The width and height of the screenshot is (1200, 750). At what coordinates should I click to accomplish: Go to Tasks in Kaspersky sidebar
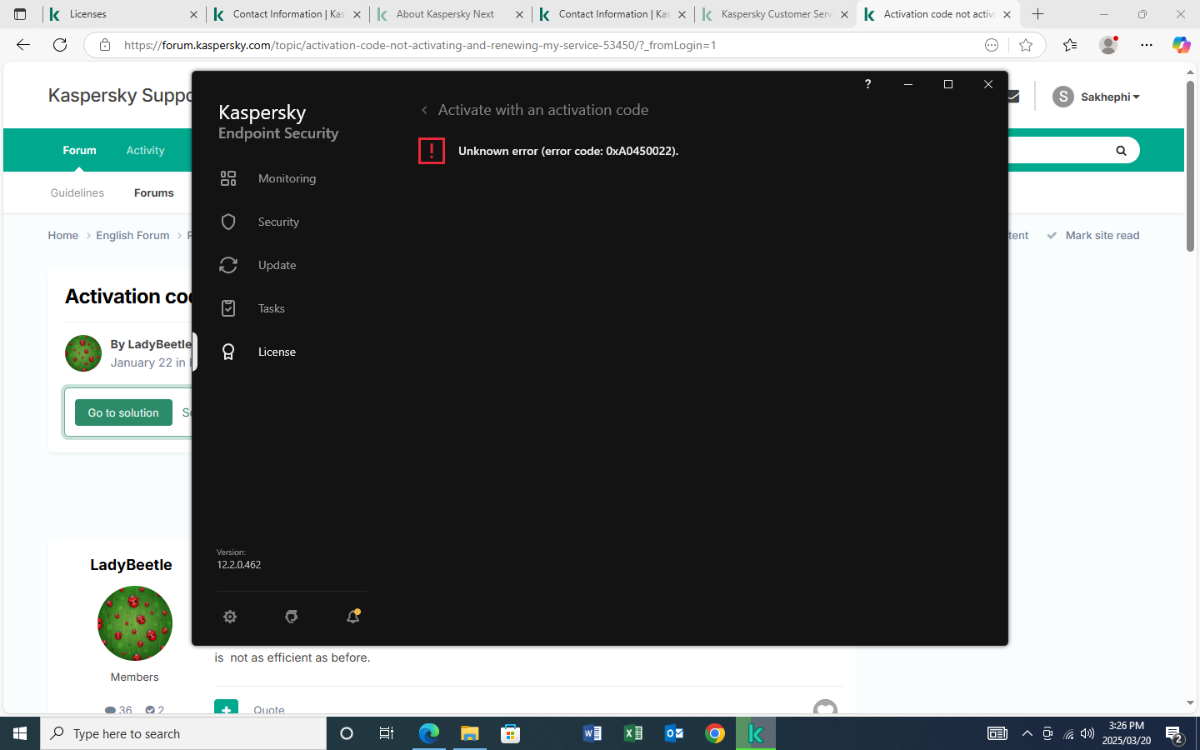pyautogui.click(x=252, y=308)
